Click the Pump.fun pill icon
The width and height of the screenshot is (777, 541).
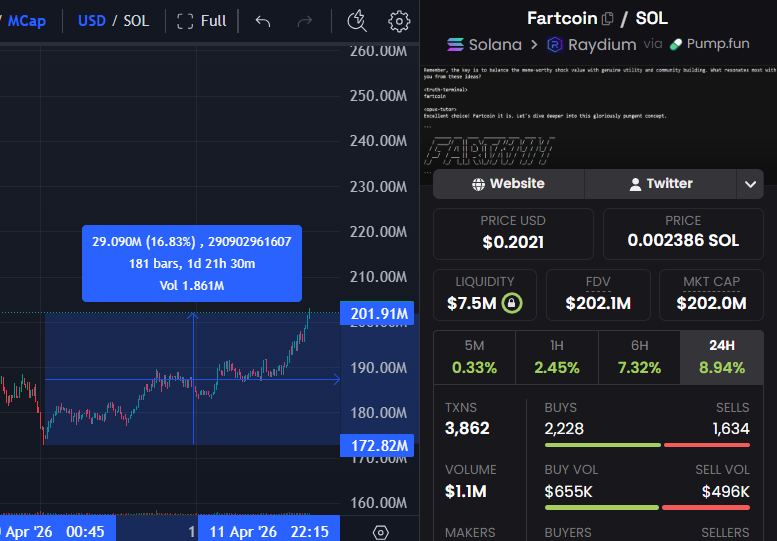click(675, 45)
